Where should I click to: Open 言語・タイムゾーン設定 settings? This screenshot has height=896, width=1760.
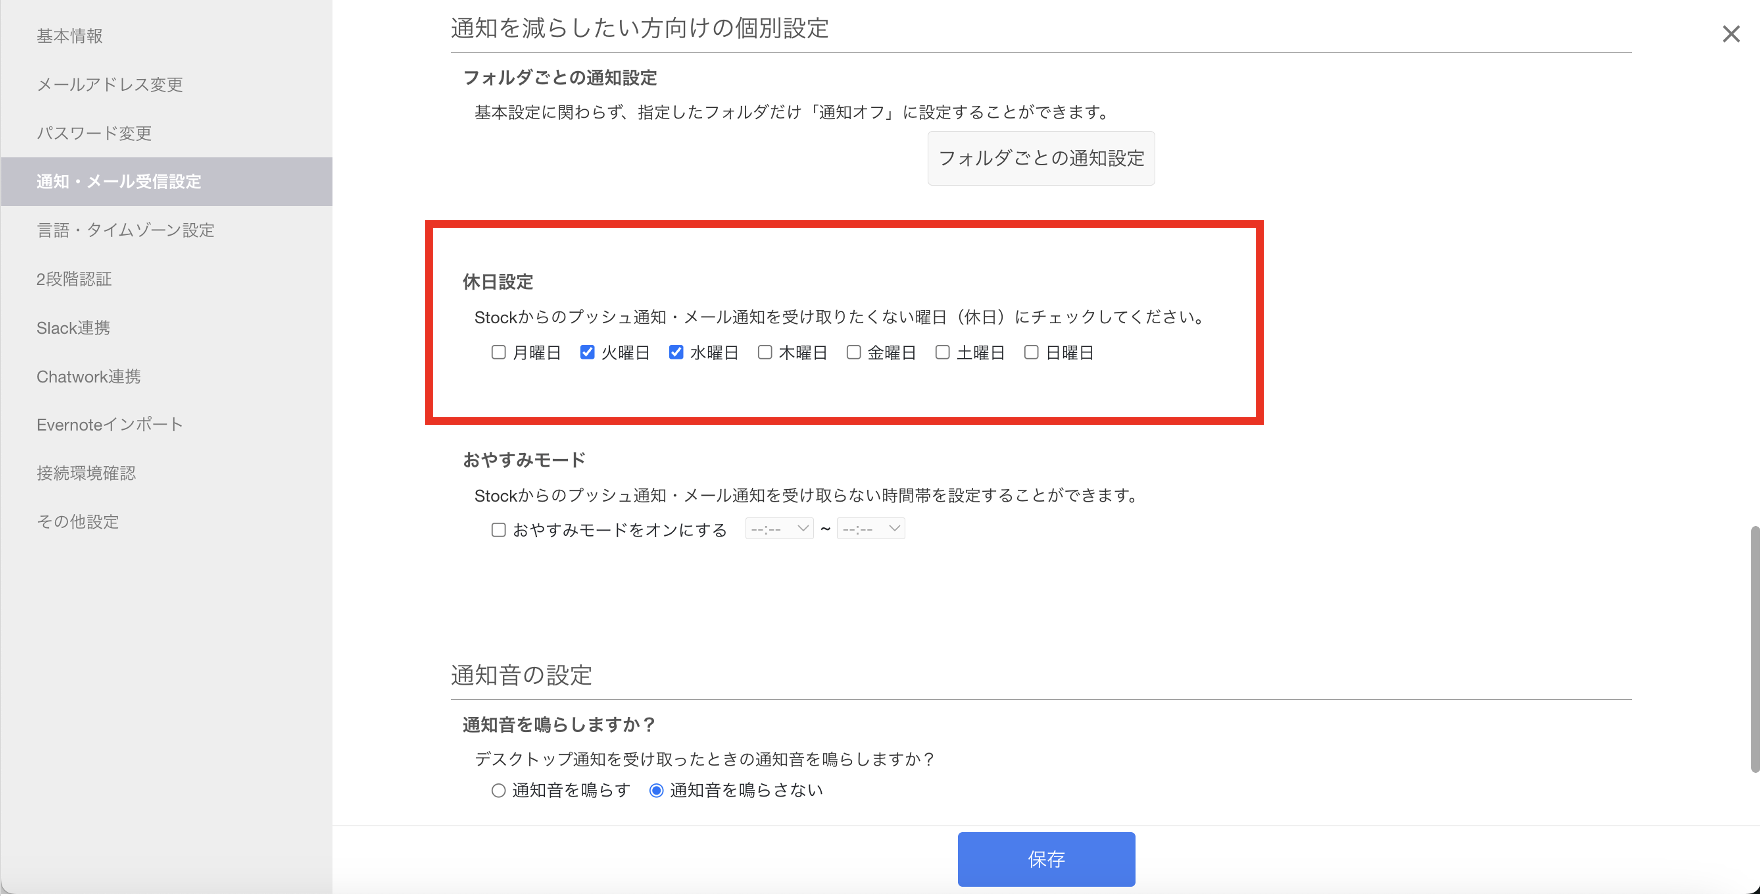click(x=127, y=230)
